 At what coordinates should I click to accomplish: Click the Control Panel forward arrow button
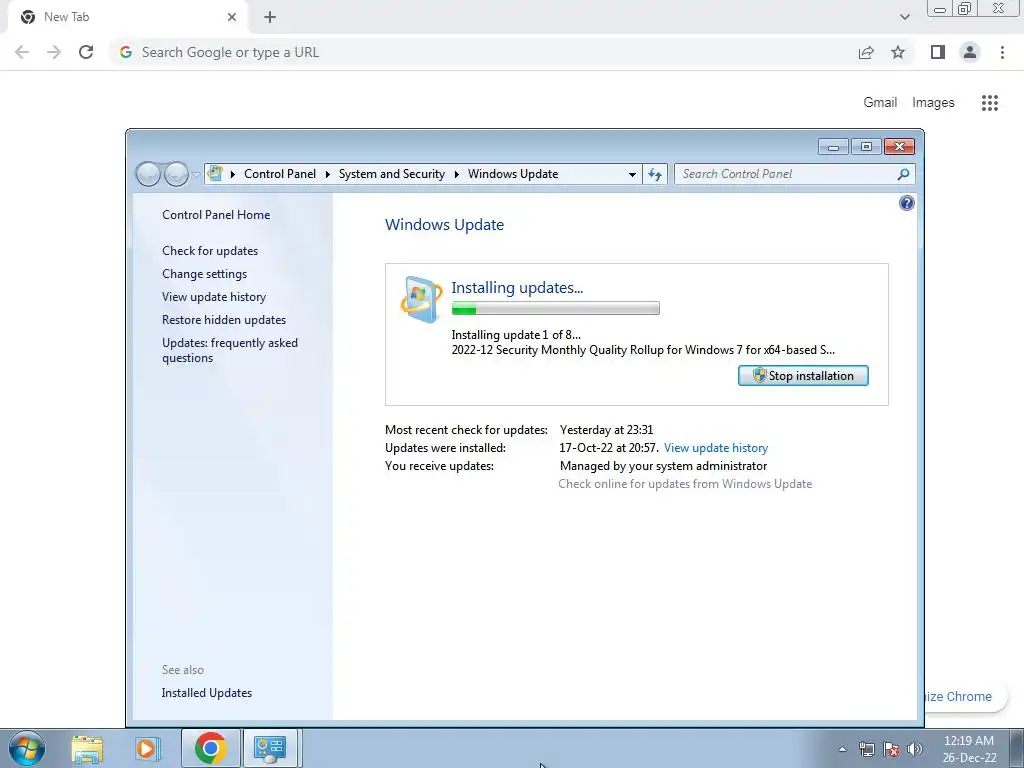click(176, 174)
